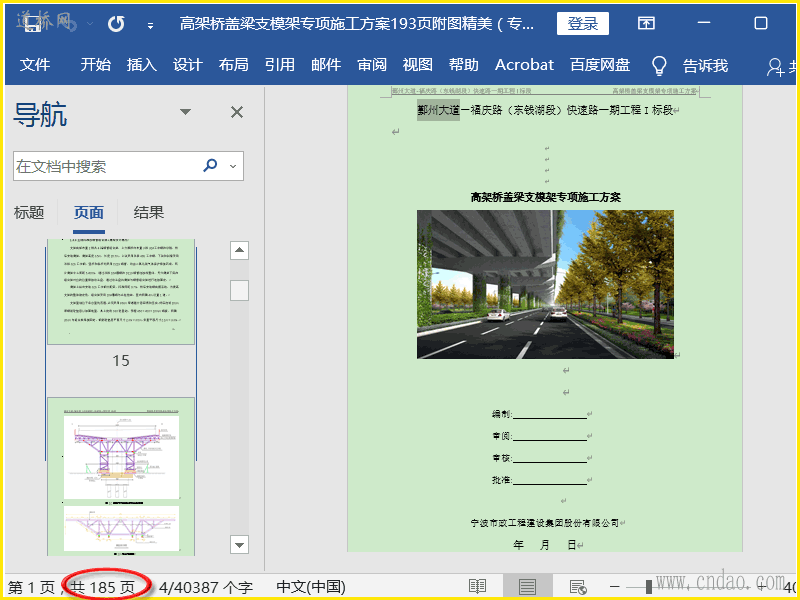Screen dimensions: 800x600
Task: Click the 第 1 页 status indicator
Action: 32,587
